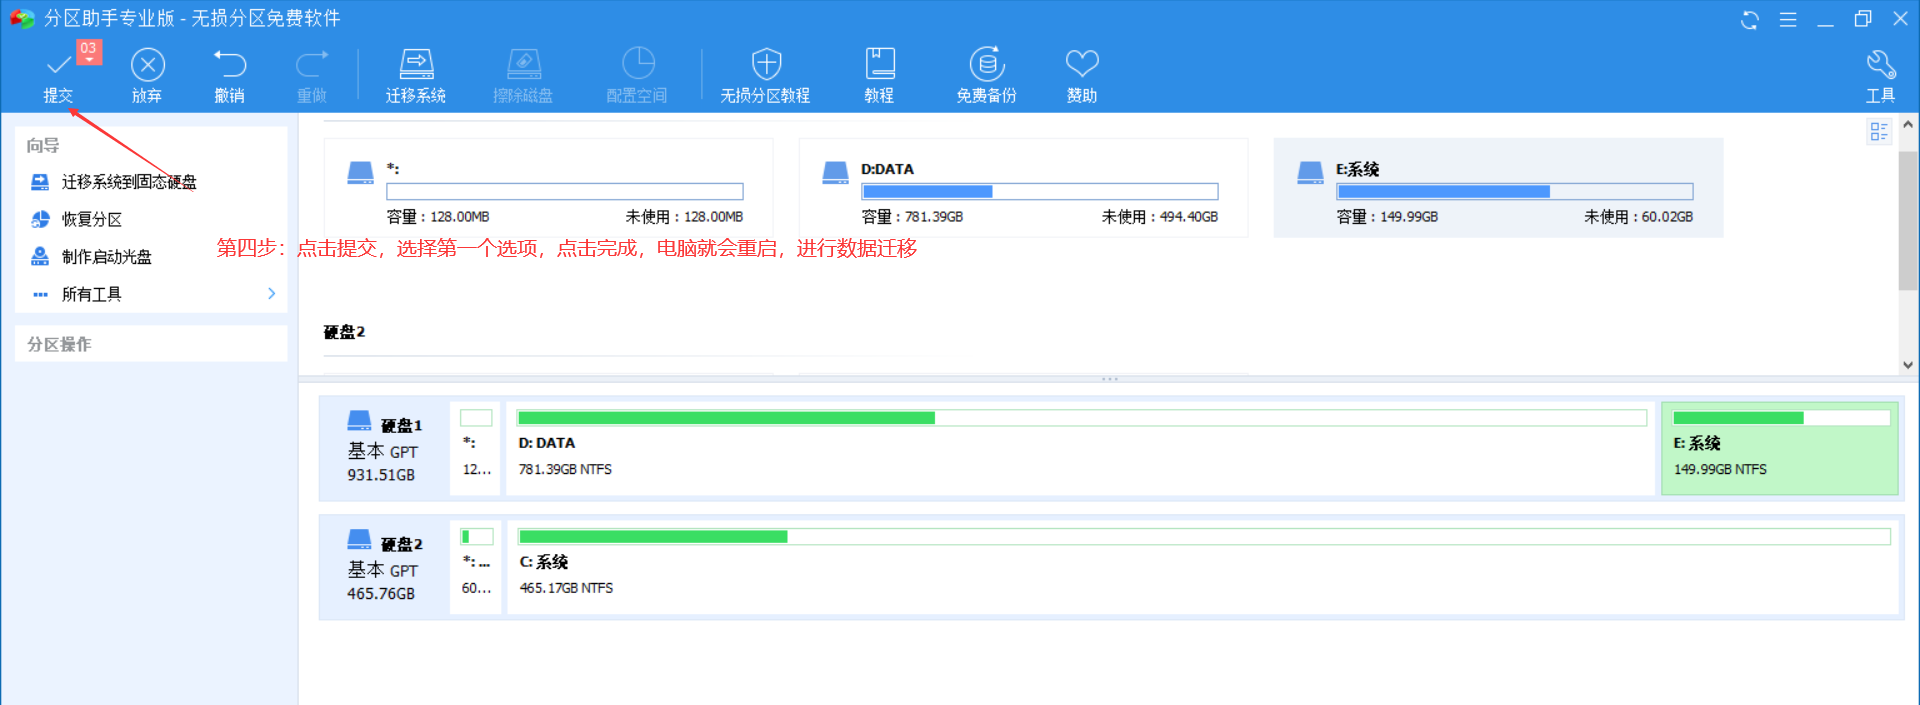
Task: Click the 硬盘2 drive icon in disk map
Action: 360,540
